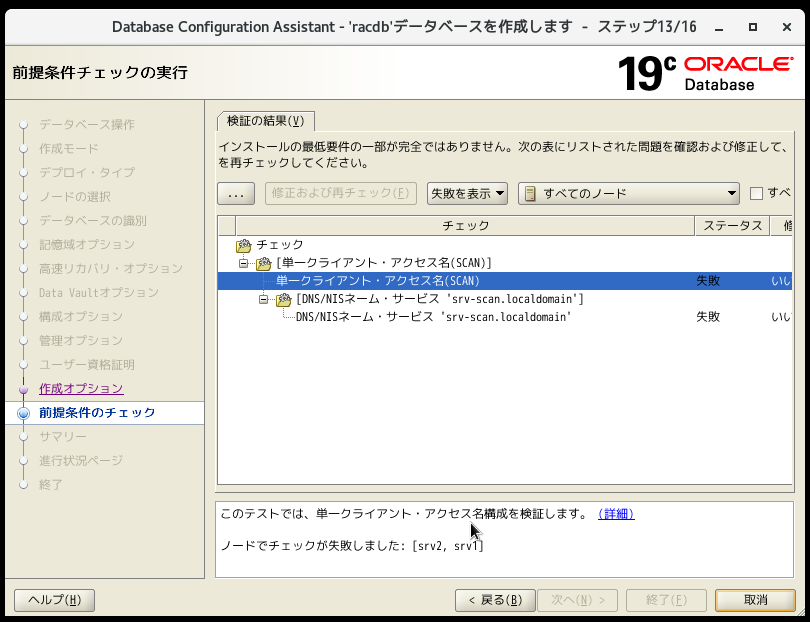Click the サマリー step in sidebar
The height and width of the screenshot is (622, 810).
[63, 437]
